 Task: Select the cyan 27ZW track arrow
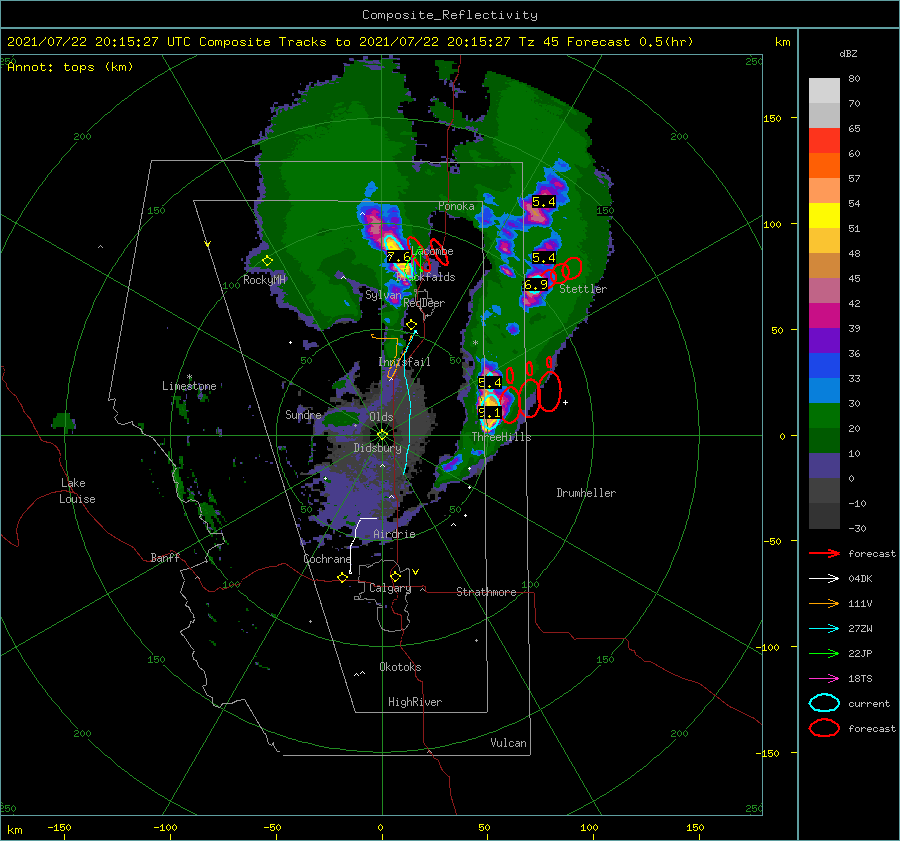coord(824,629)
